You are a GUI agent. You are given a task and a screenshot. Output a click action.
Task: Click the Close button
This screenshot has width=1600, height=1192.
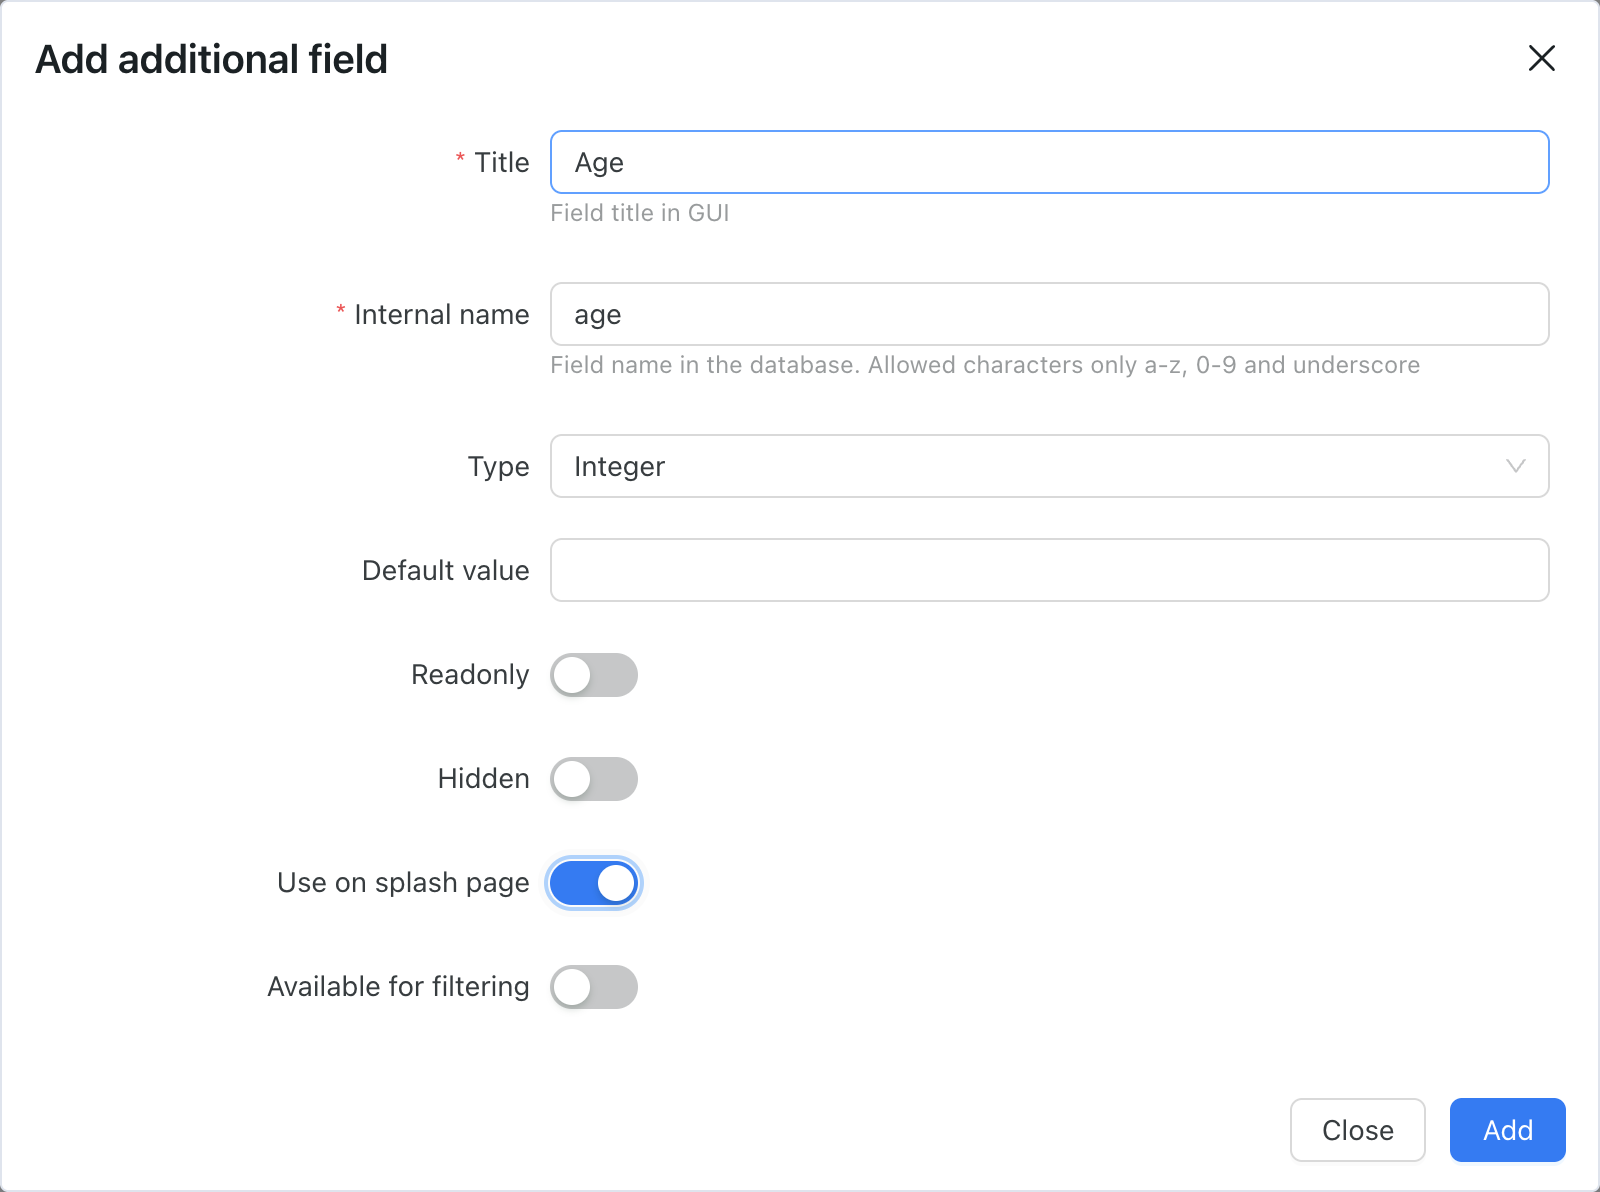coord(1357,1130)
